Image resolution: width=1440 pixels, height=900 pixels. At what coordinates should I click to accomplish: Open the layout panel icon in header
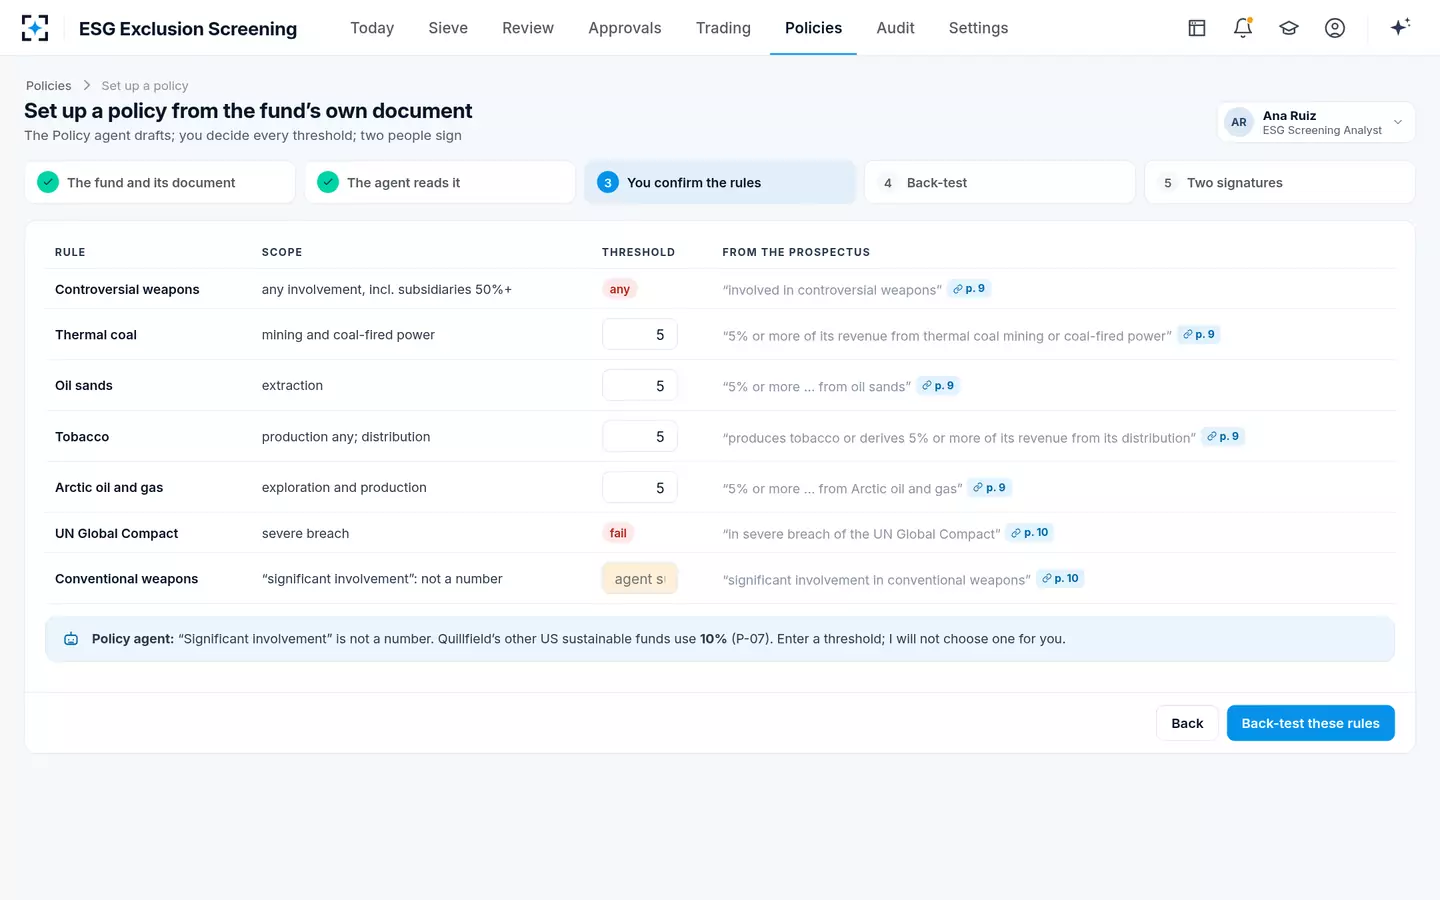1197,28
